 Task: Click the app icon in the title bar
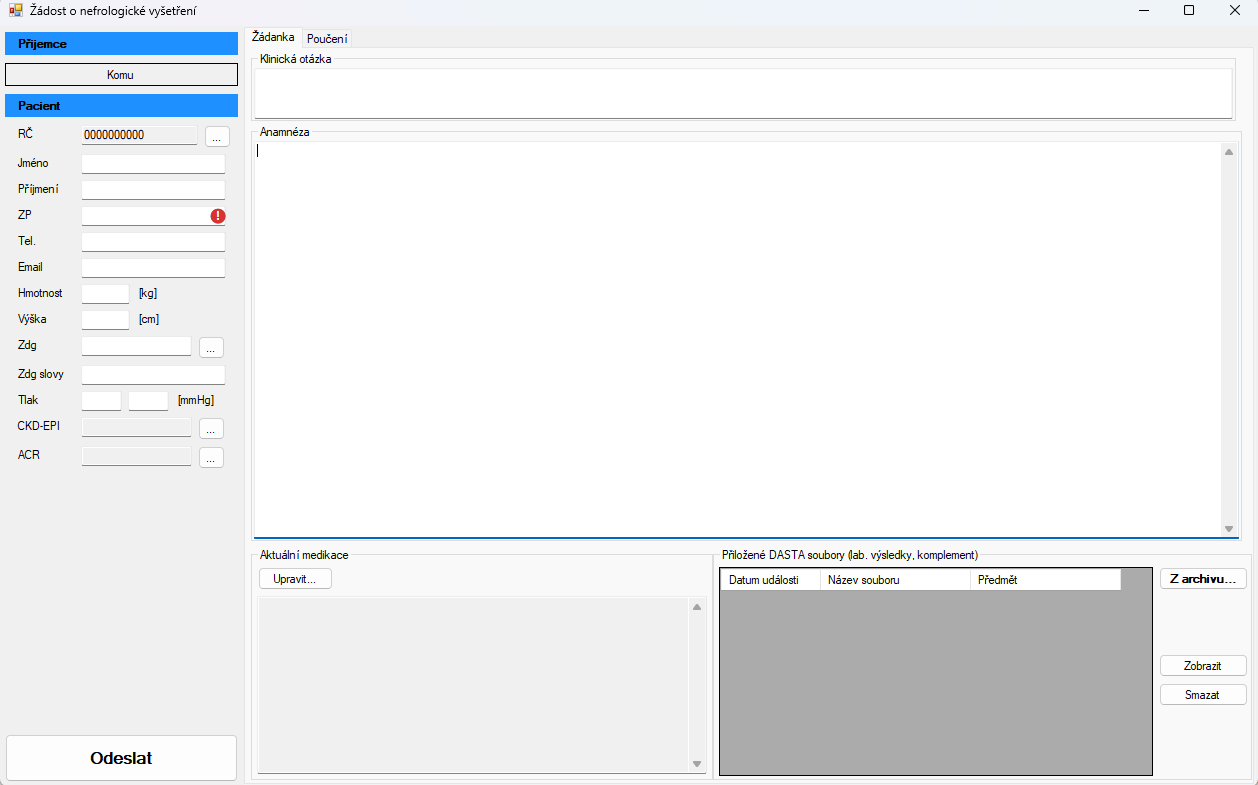tap(16, 10)
